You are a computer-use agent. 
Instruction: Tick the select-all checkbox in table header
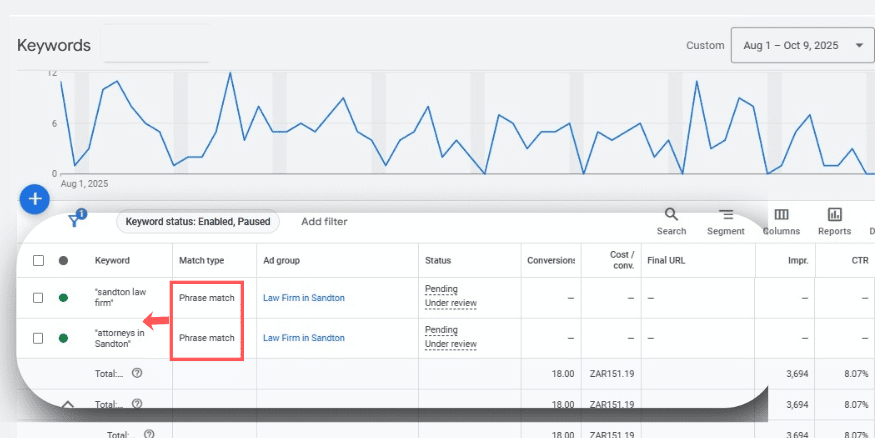pos(38,261)
